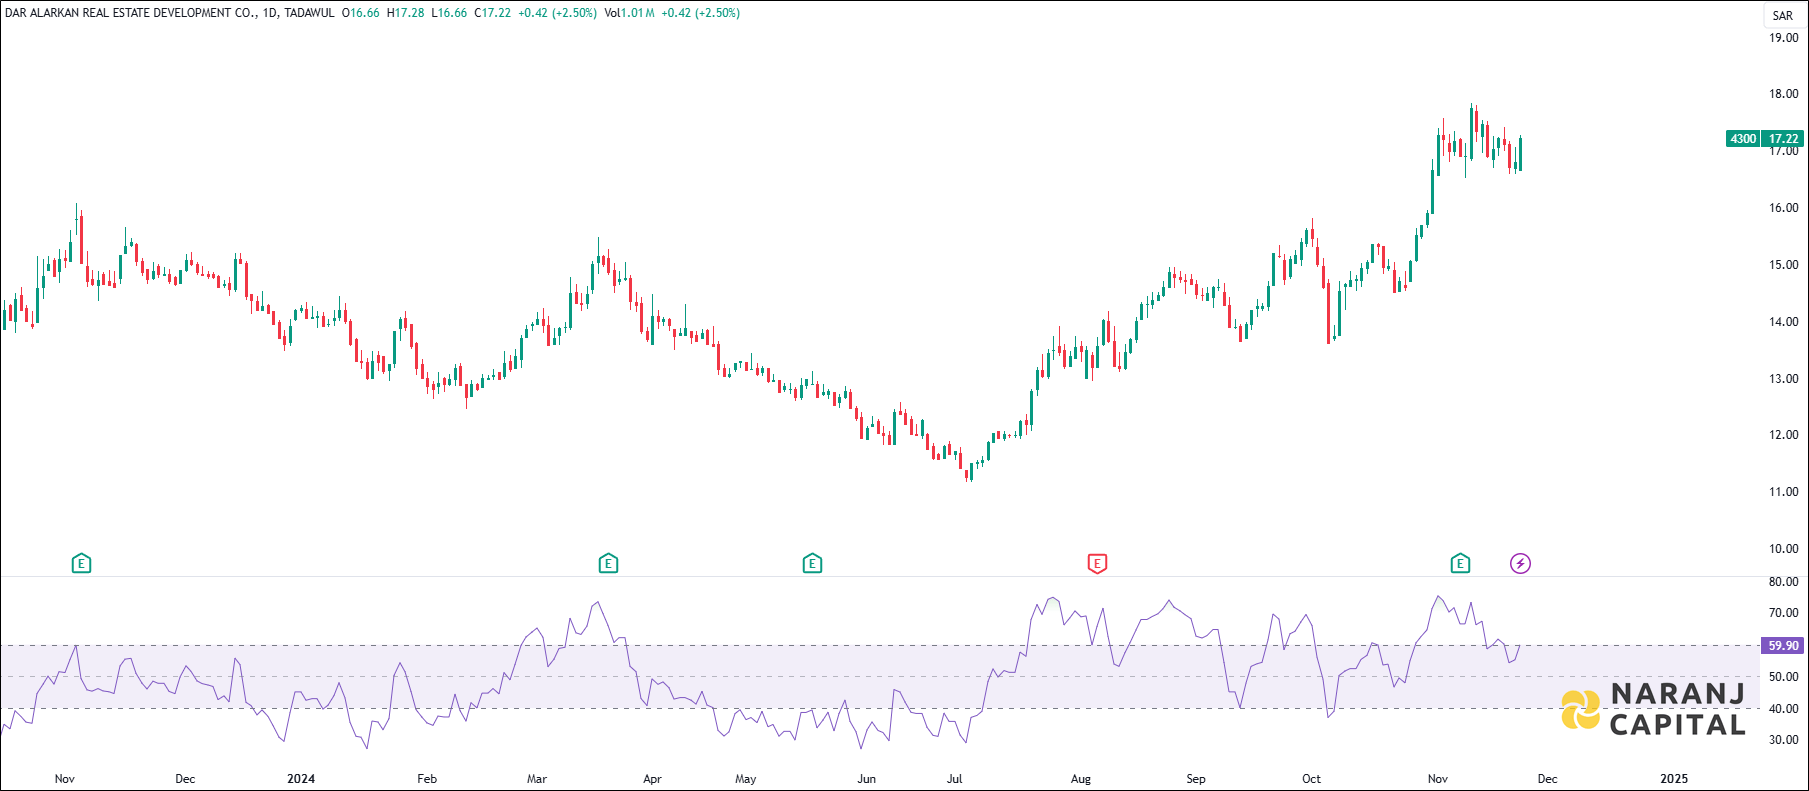Click the TADAWUL exchange label
Image resolution: width=1809 pixels, height=791 pixels.
[309, 13]
